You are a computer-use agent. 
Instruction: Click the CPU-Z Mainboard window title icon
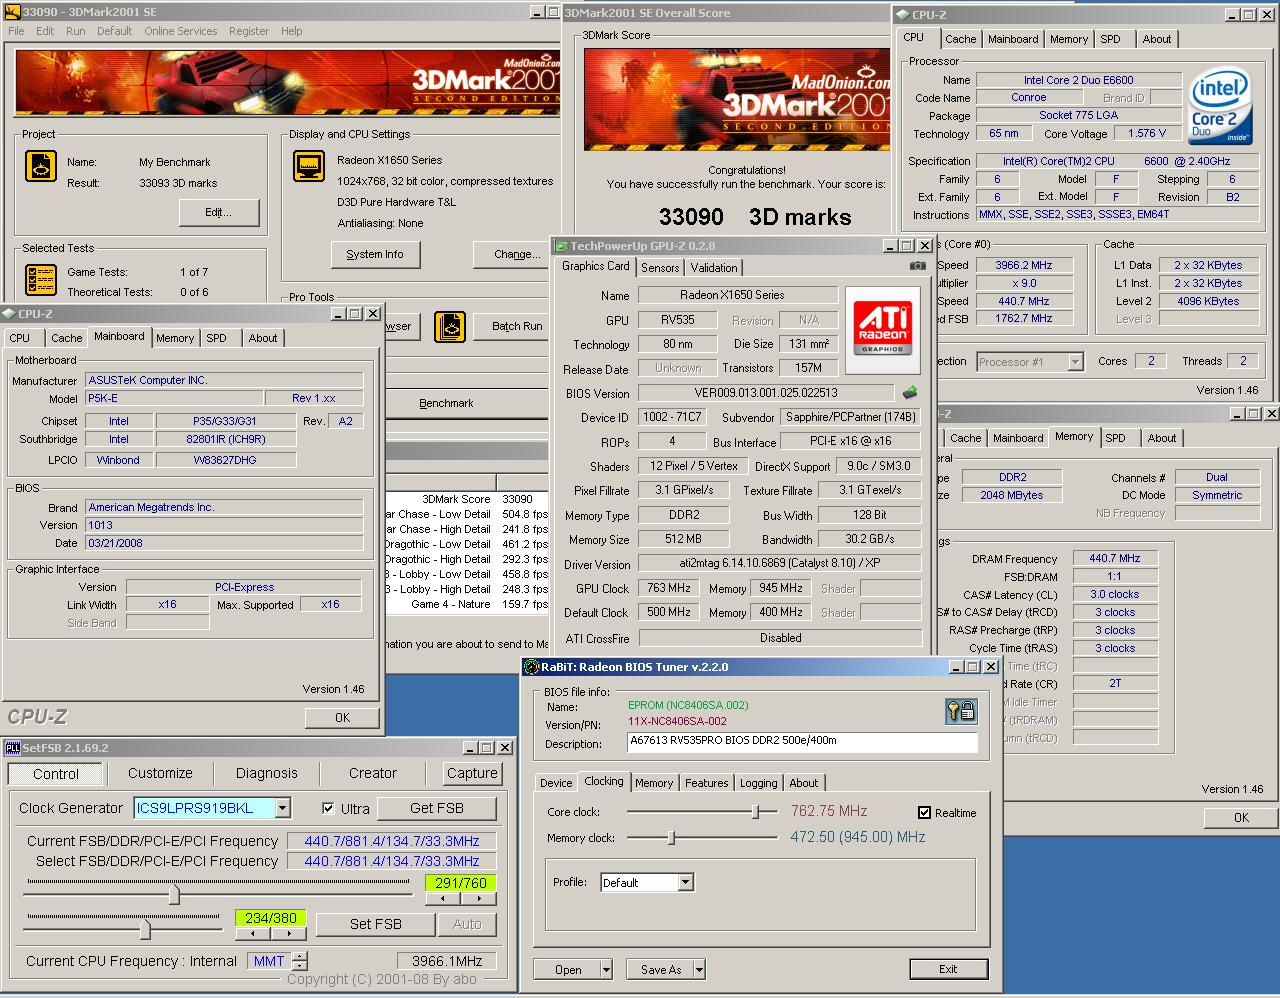(x=10, y=313)
